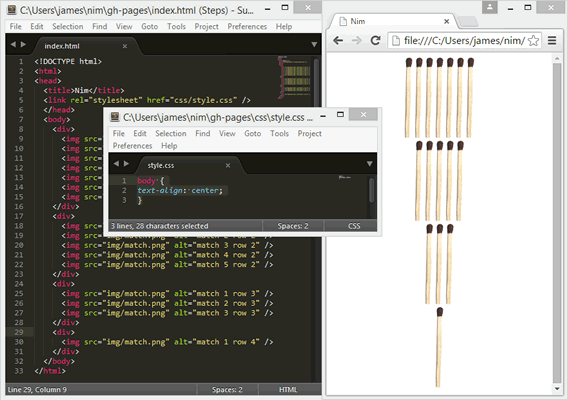Open tab list dropdown in index.html window
The height and width of the screenshot is (400, 568).
314,45
